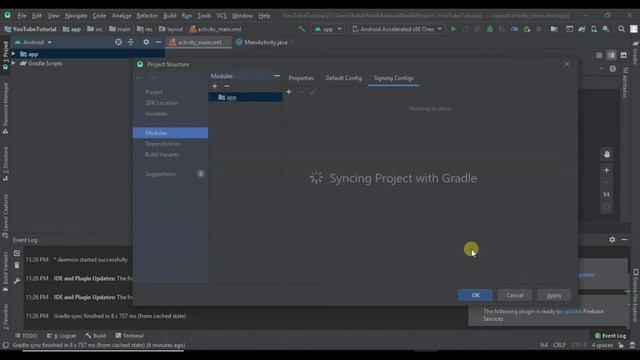Click the Project Structure back arrow
This screenshot has width=640, height=360.
[140, 78]
